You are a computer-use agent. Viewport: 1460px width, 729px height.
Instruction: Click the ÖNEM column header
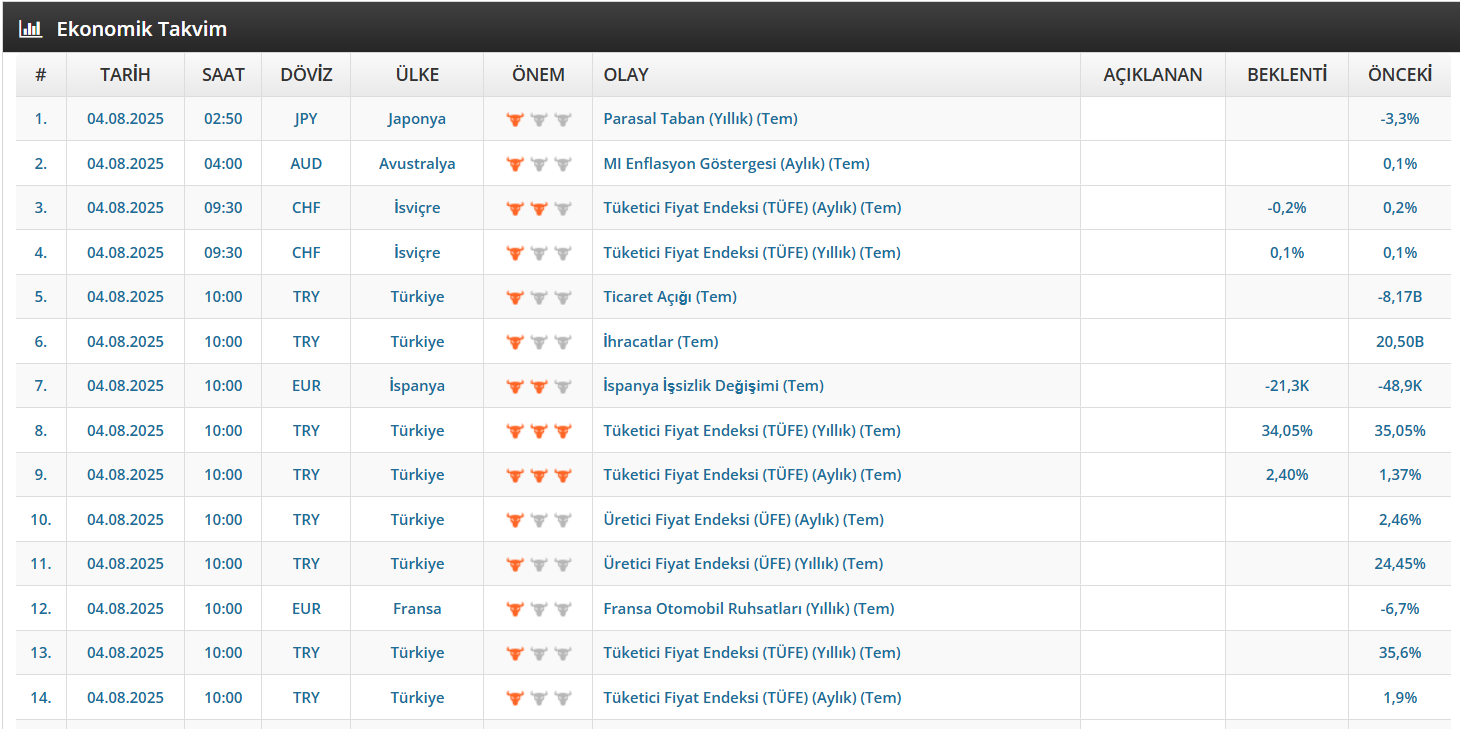click(x=538, y=75)
